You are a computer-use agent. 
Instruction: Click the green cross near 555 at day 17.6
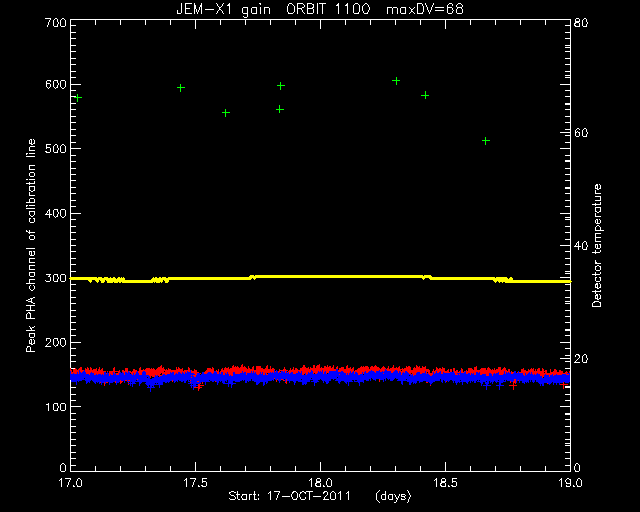point(226,113)
